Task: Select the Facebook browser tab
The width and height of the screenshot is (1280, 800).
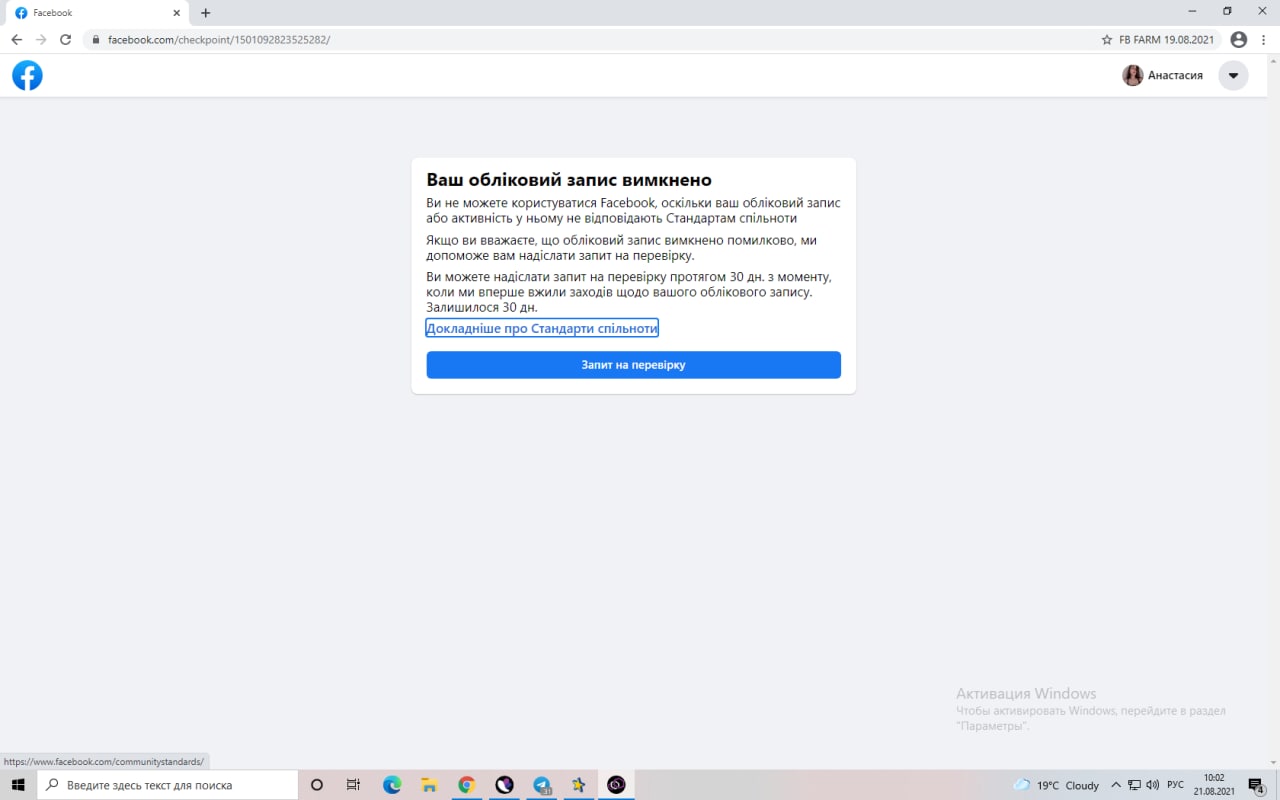Action: (x=96, y=13)
